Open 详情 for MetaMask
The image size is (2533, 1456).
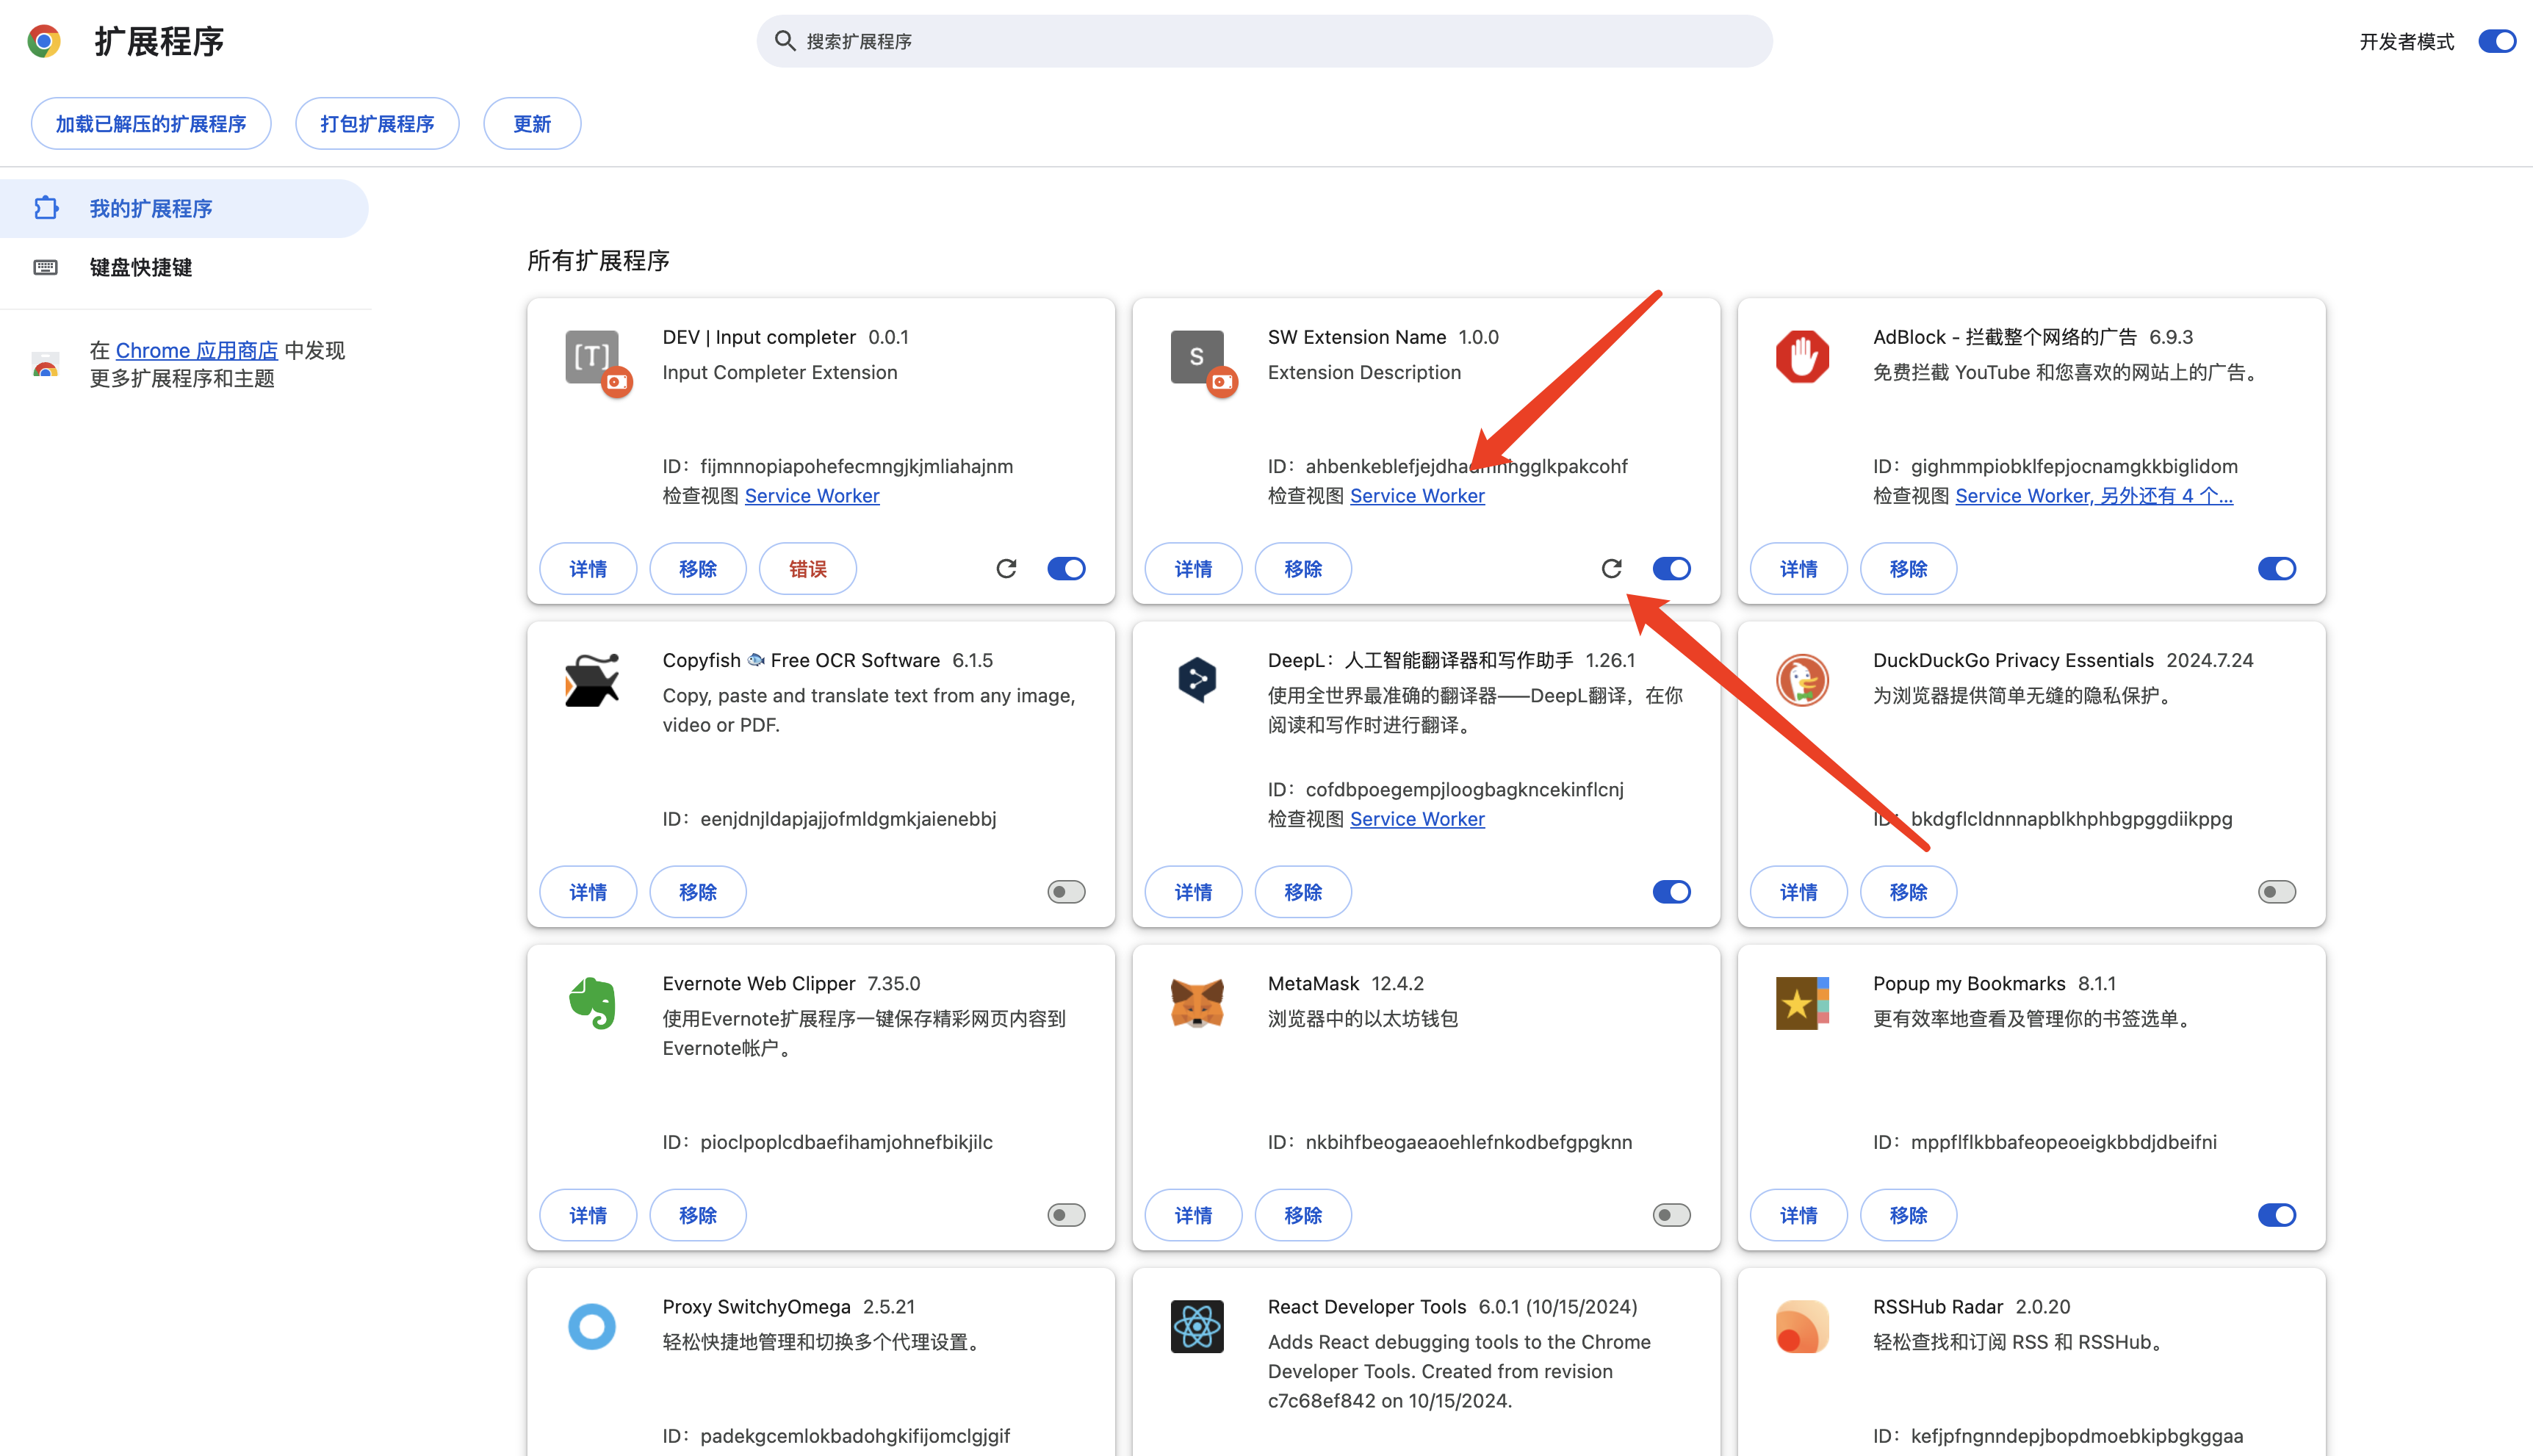(x=1193, y=1215)
